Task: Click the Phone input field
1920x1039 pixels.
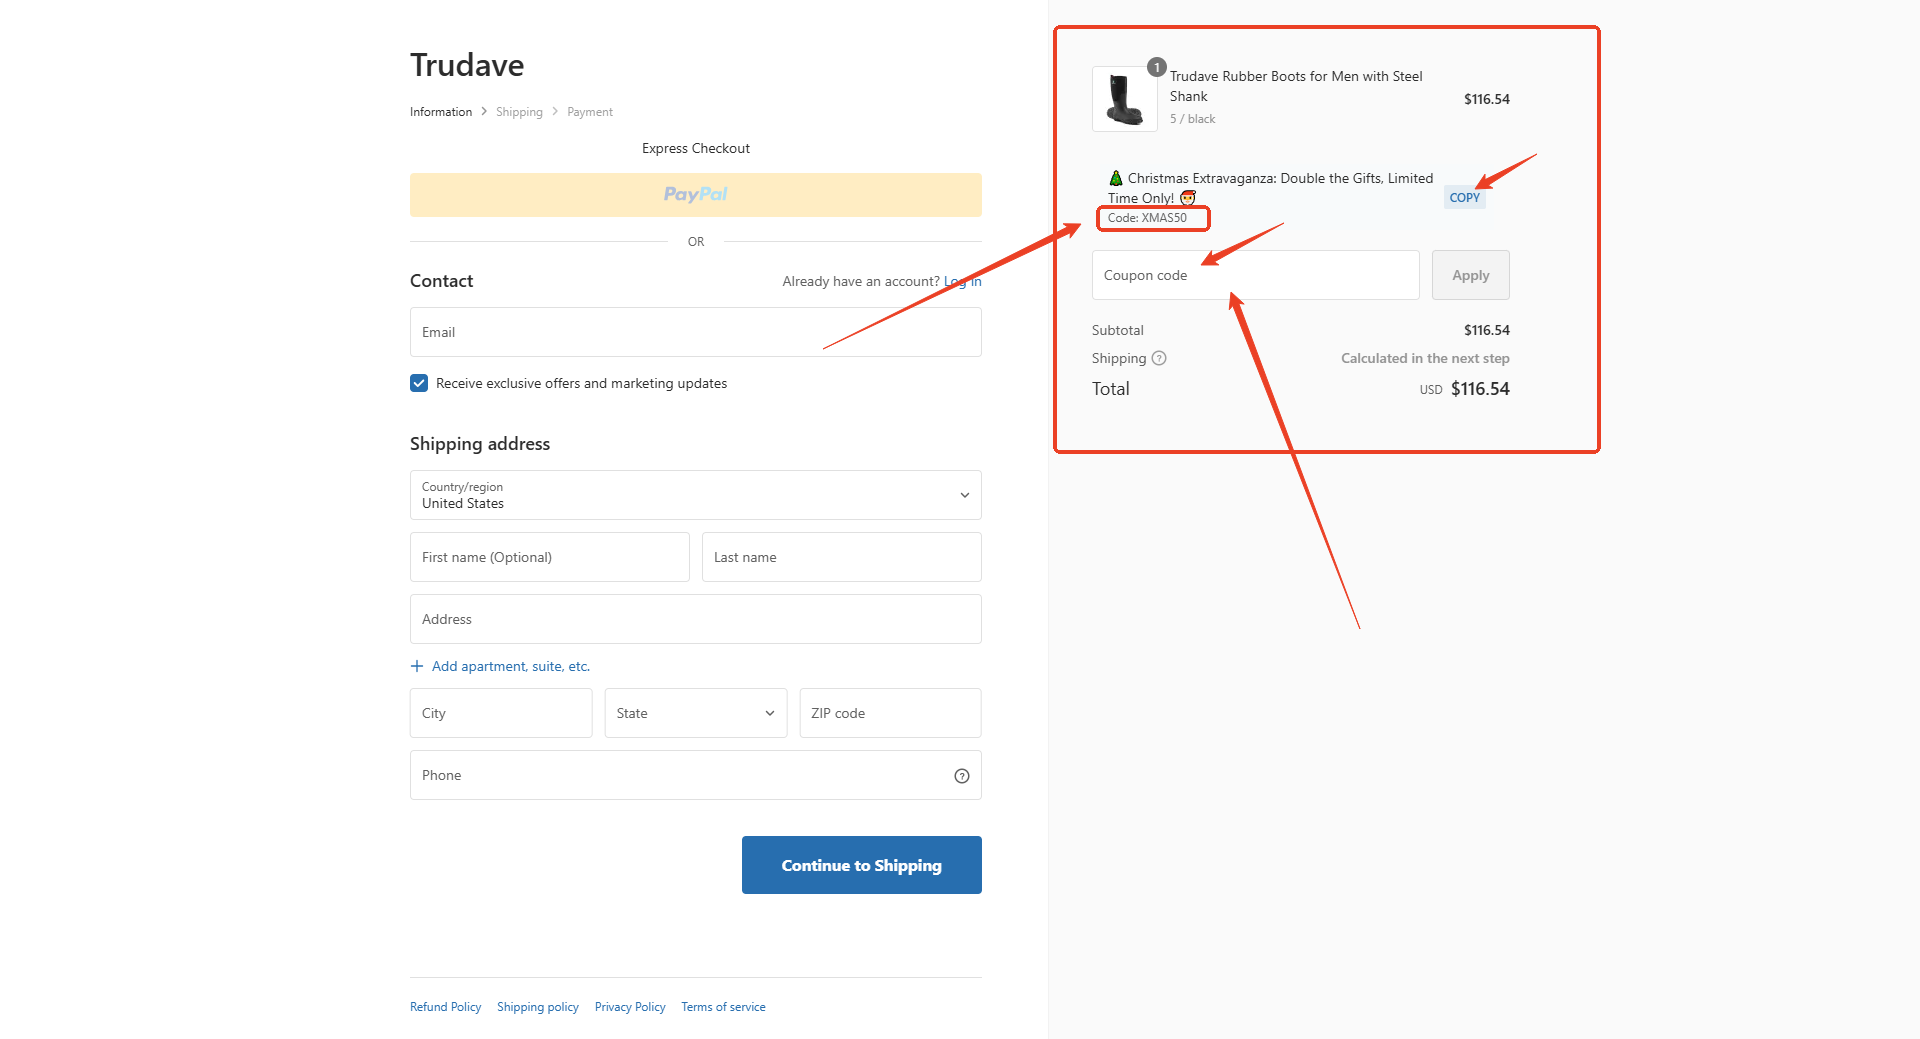Action: click(696, 775)
